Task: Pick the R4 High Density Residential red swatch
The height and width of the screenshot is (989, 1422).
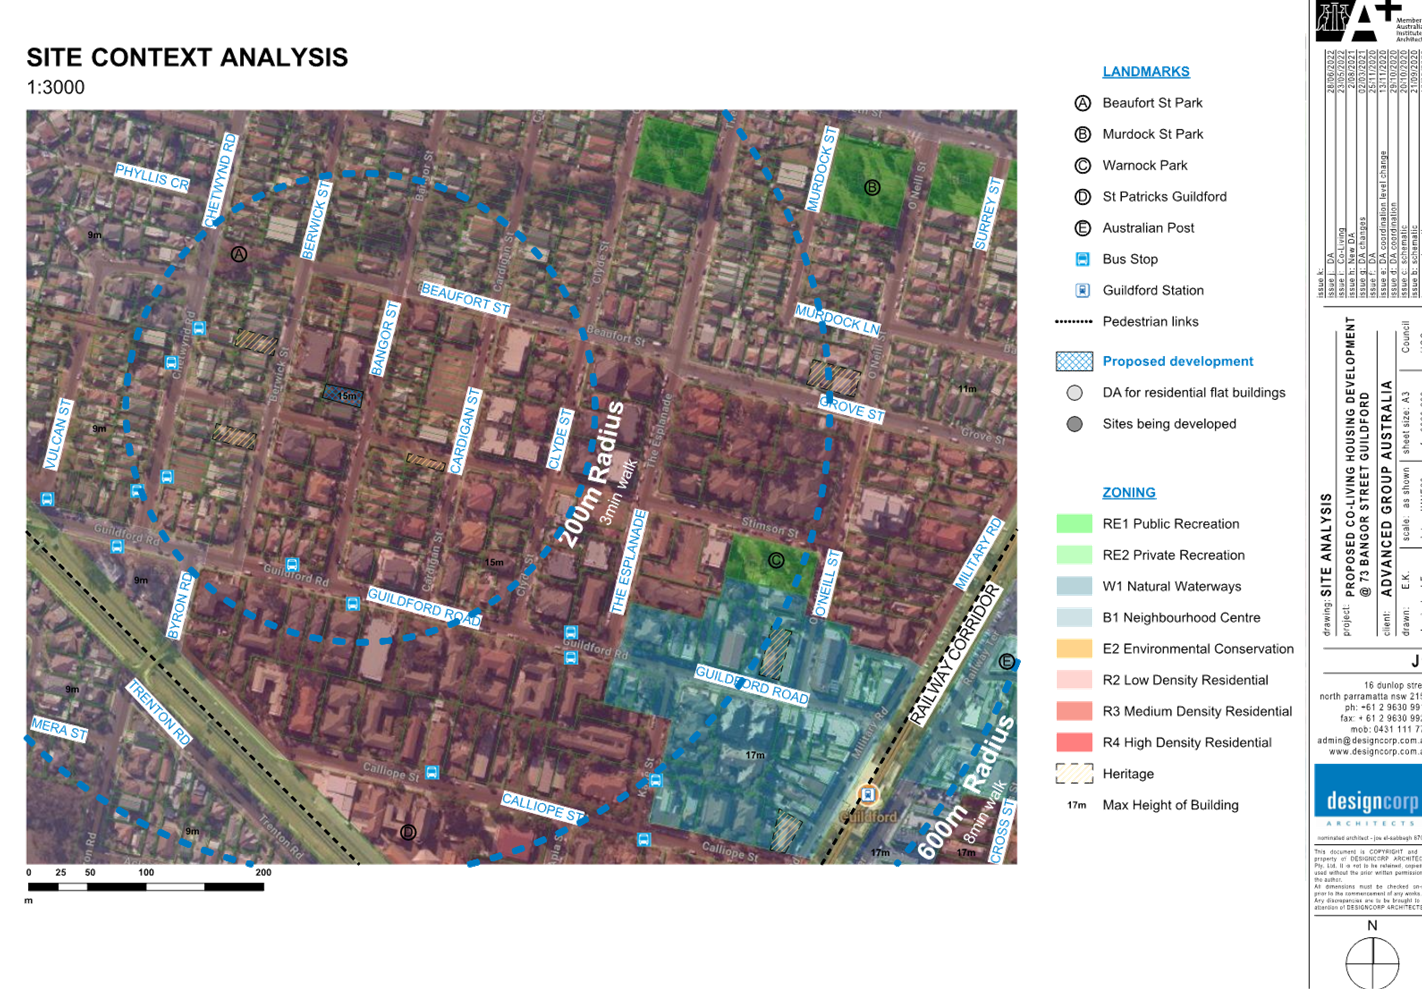Action: point(1074,742)
